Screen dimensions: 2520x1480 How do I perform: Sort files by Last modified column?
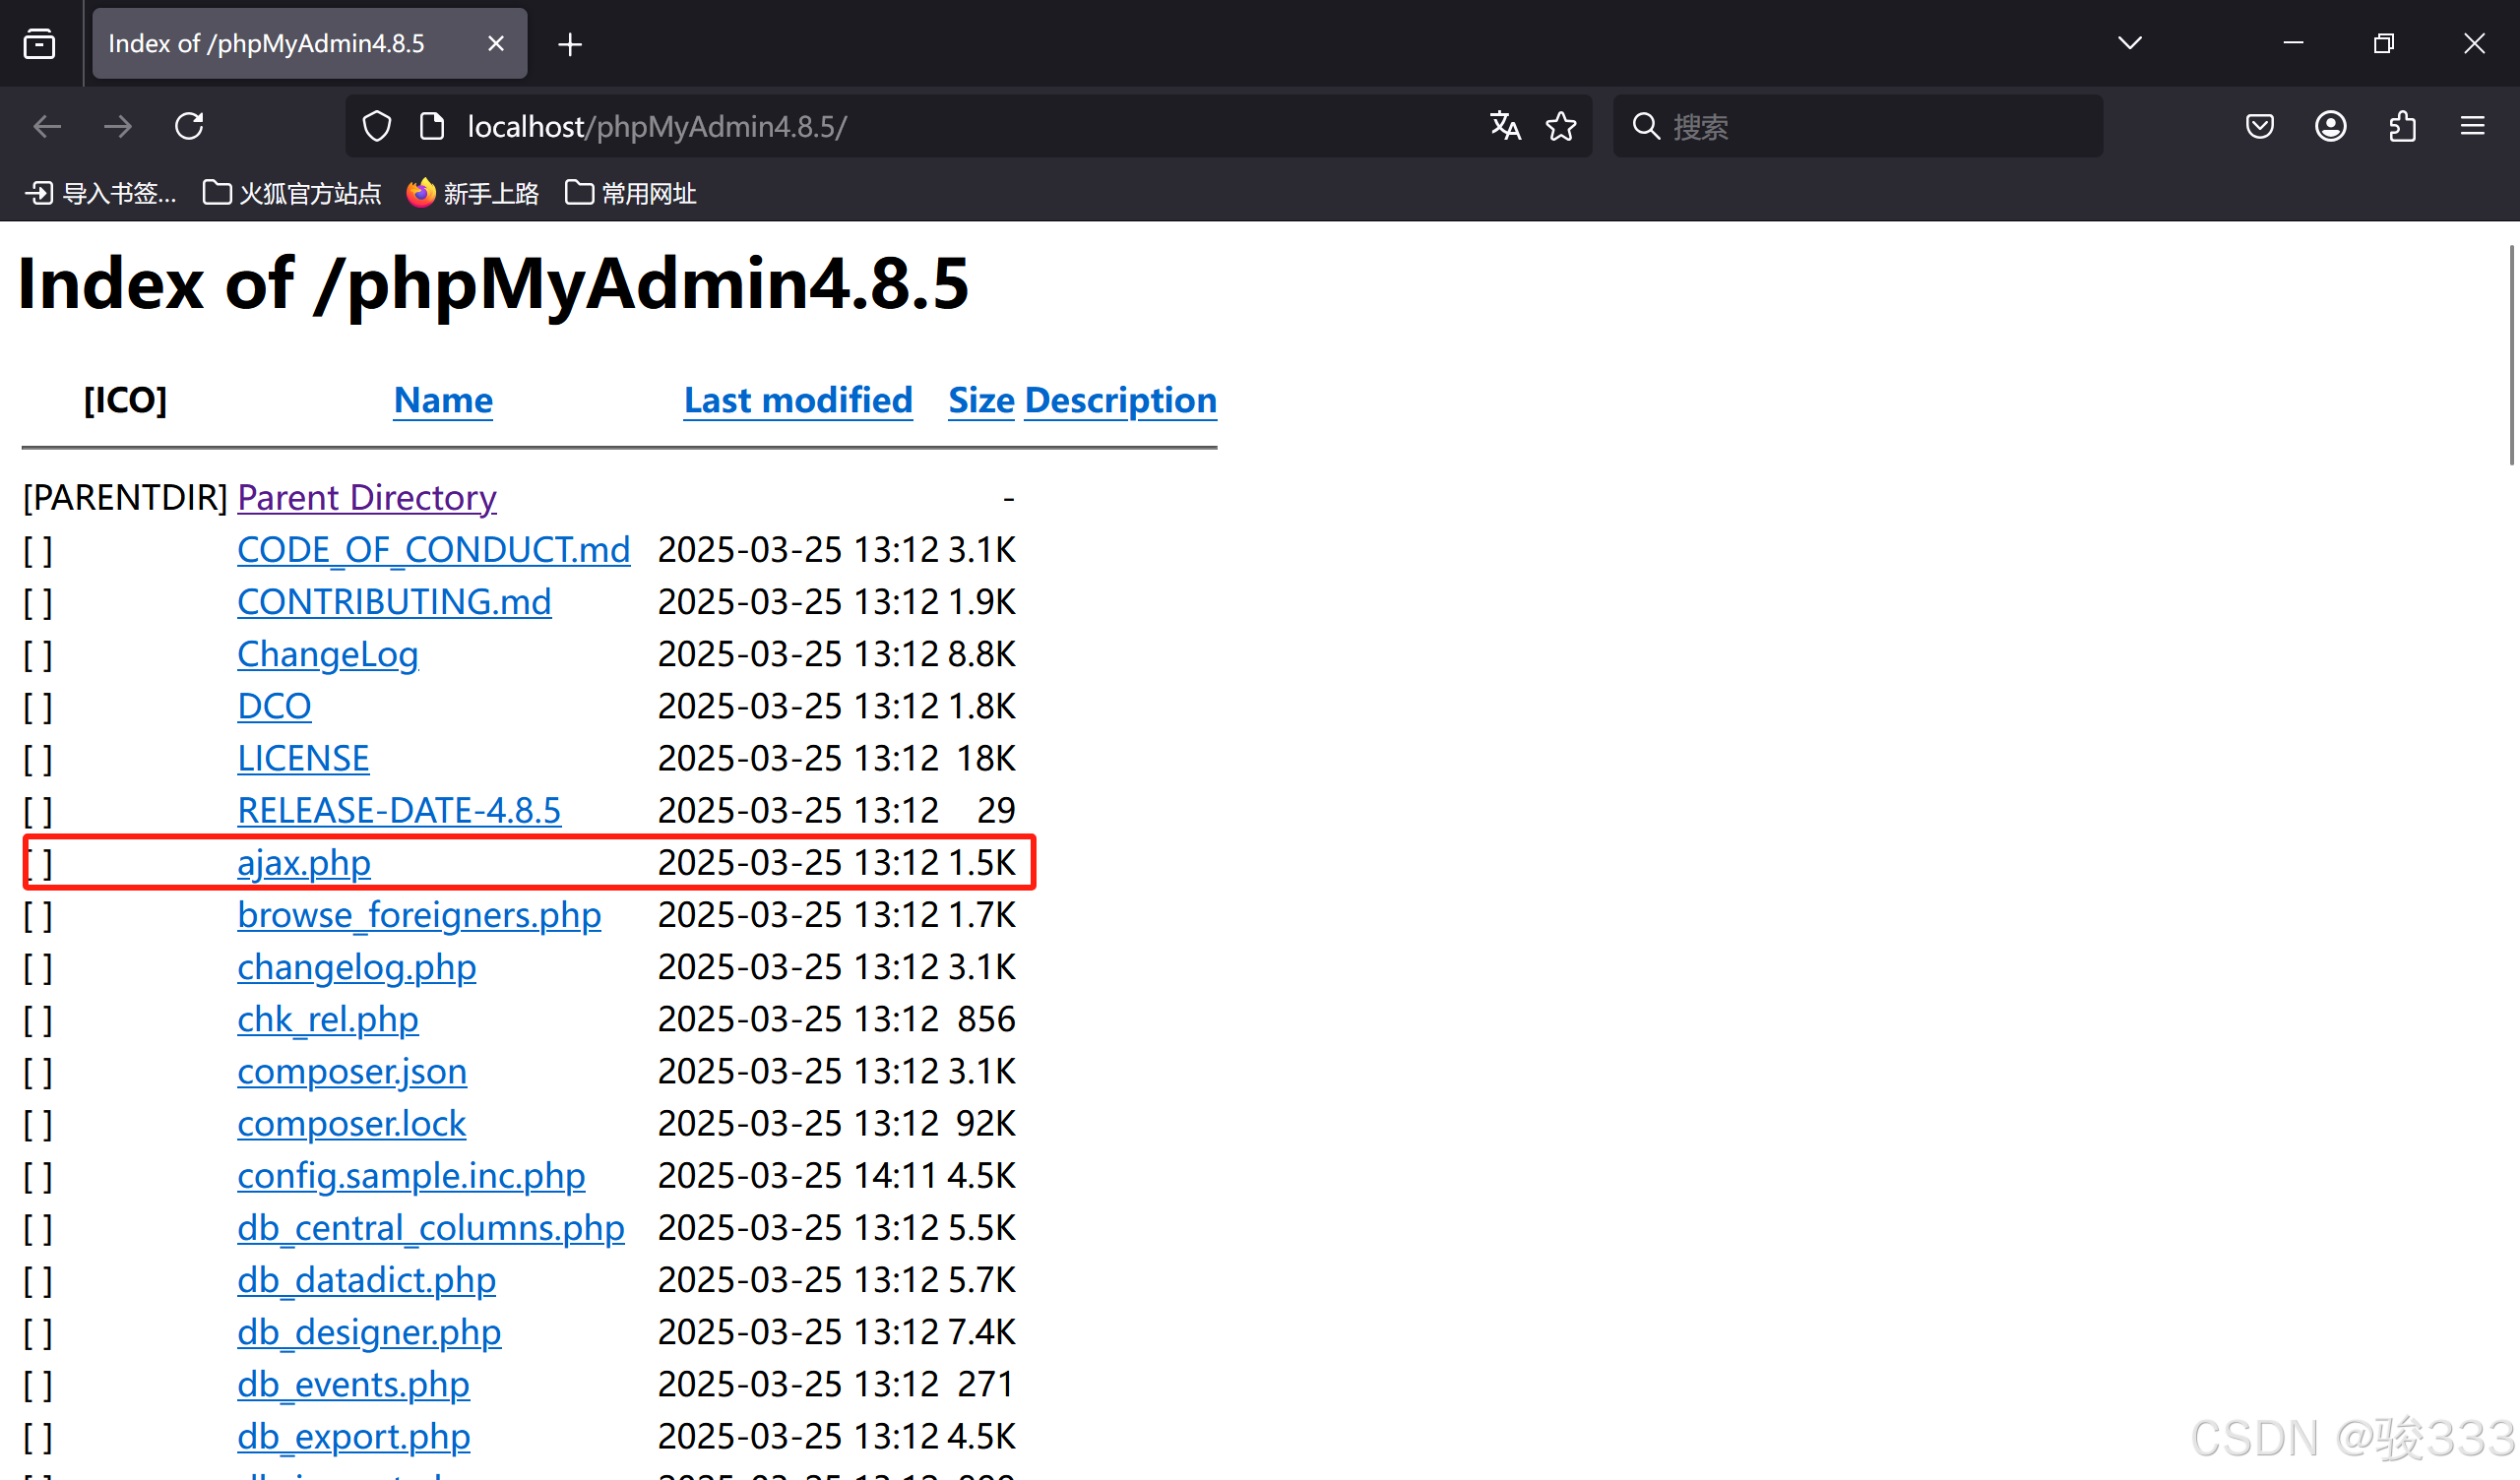(797, 400)
